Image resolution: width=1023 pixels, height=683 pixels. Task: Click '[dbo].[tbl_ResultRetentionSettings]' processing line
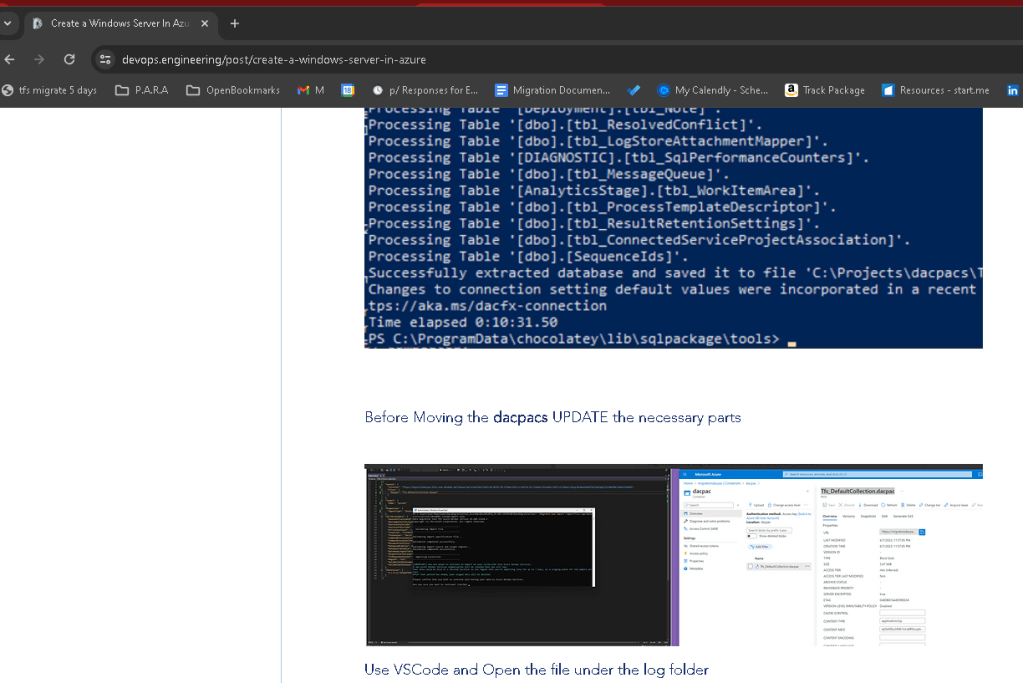pyautogui.click(x=594, y=224)
